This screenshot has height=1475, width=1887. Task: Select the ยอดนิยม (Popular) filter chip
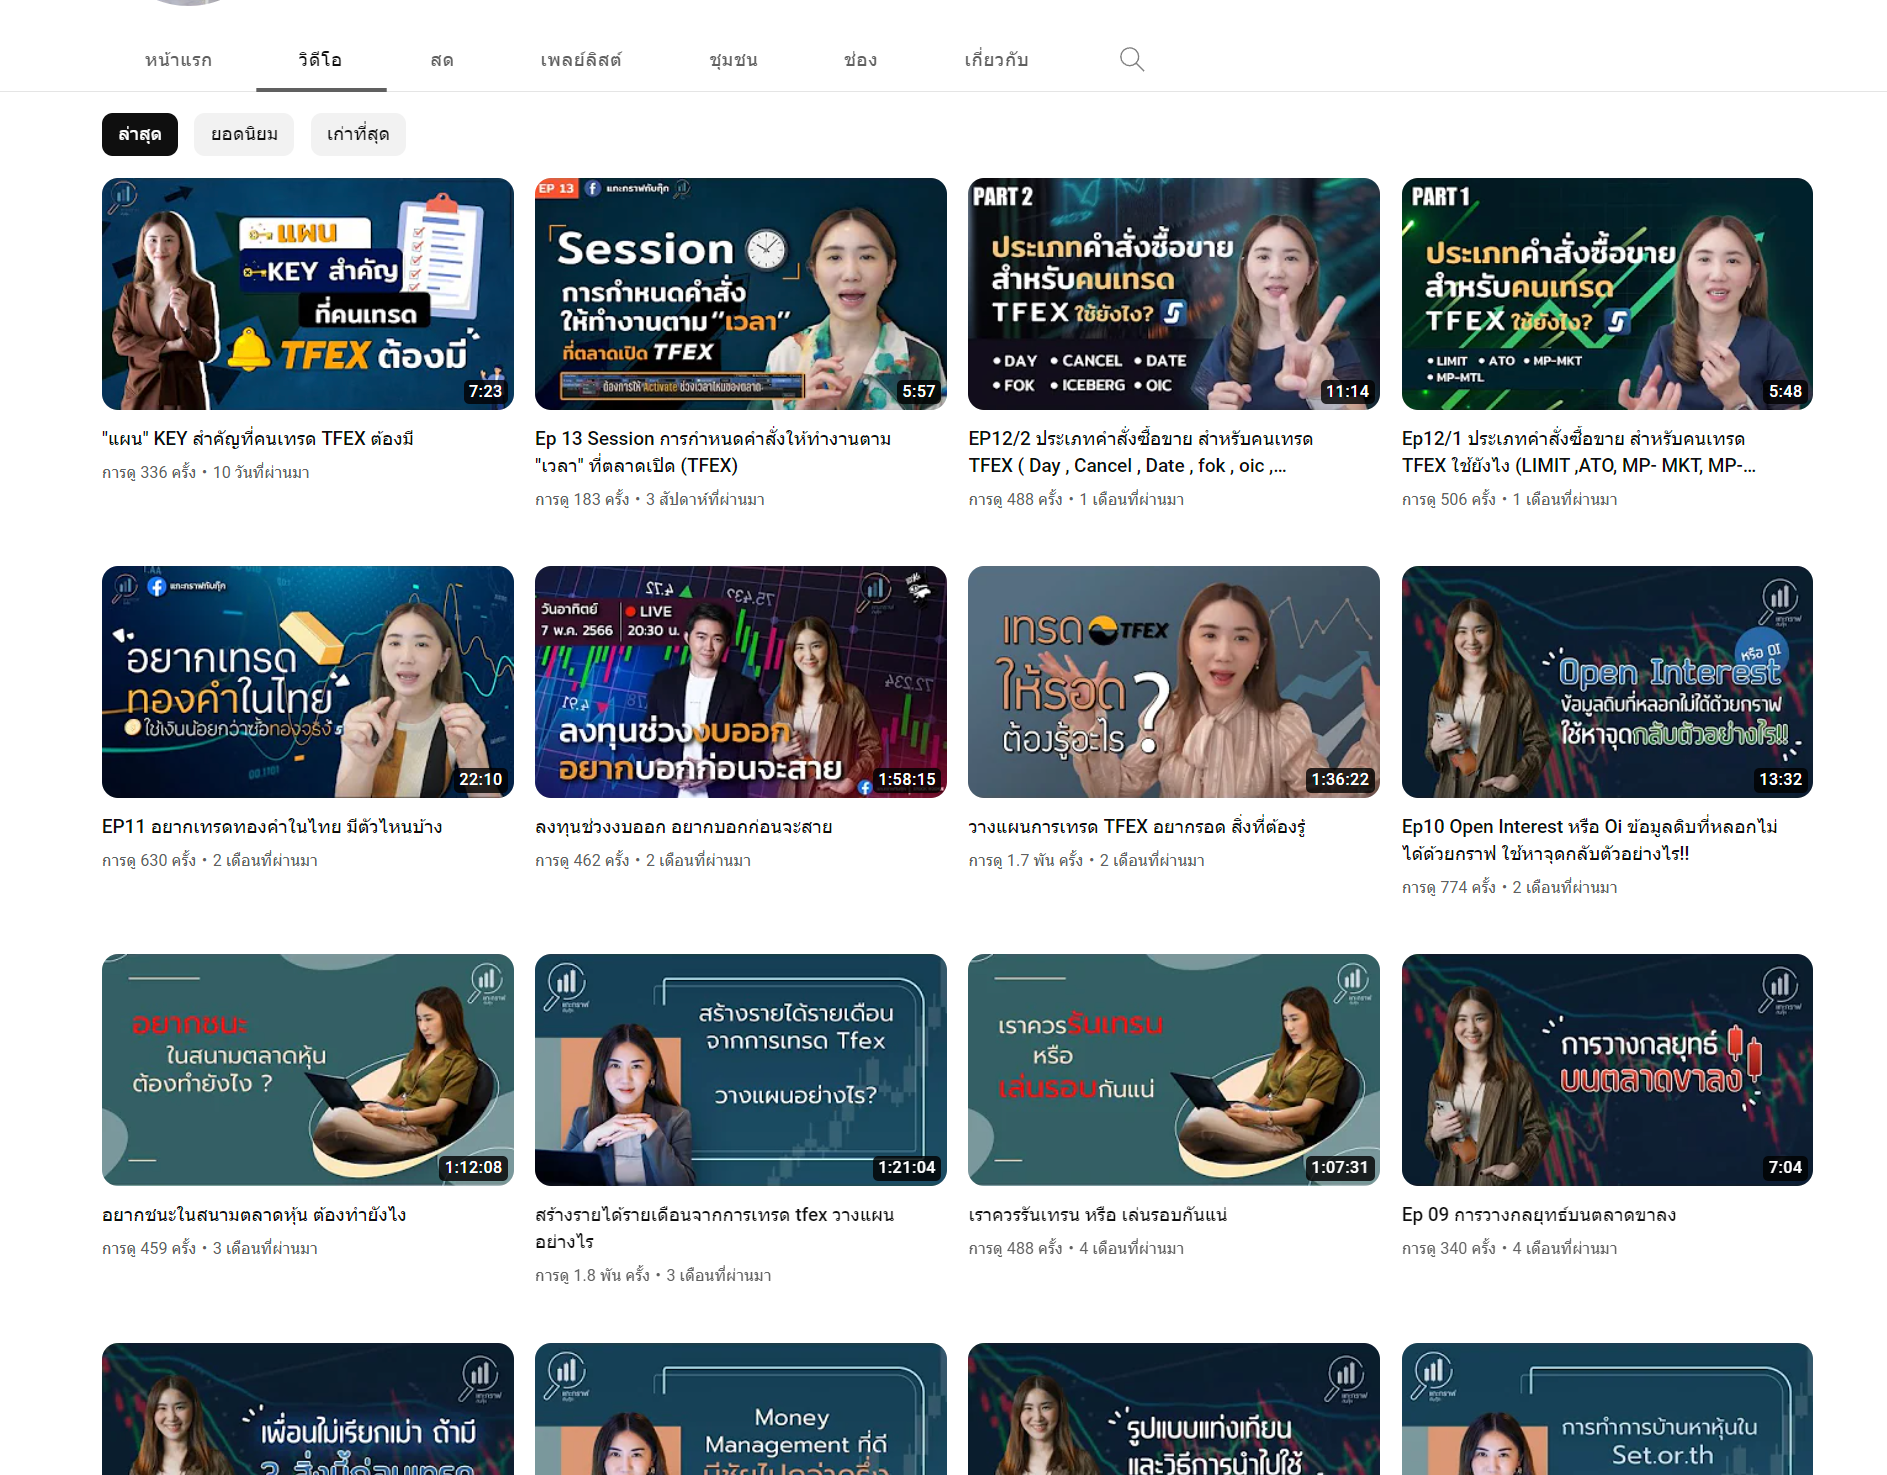244,134
